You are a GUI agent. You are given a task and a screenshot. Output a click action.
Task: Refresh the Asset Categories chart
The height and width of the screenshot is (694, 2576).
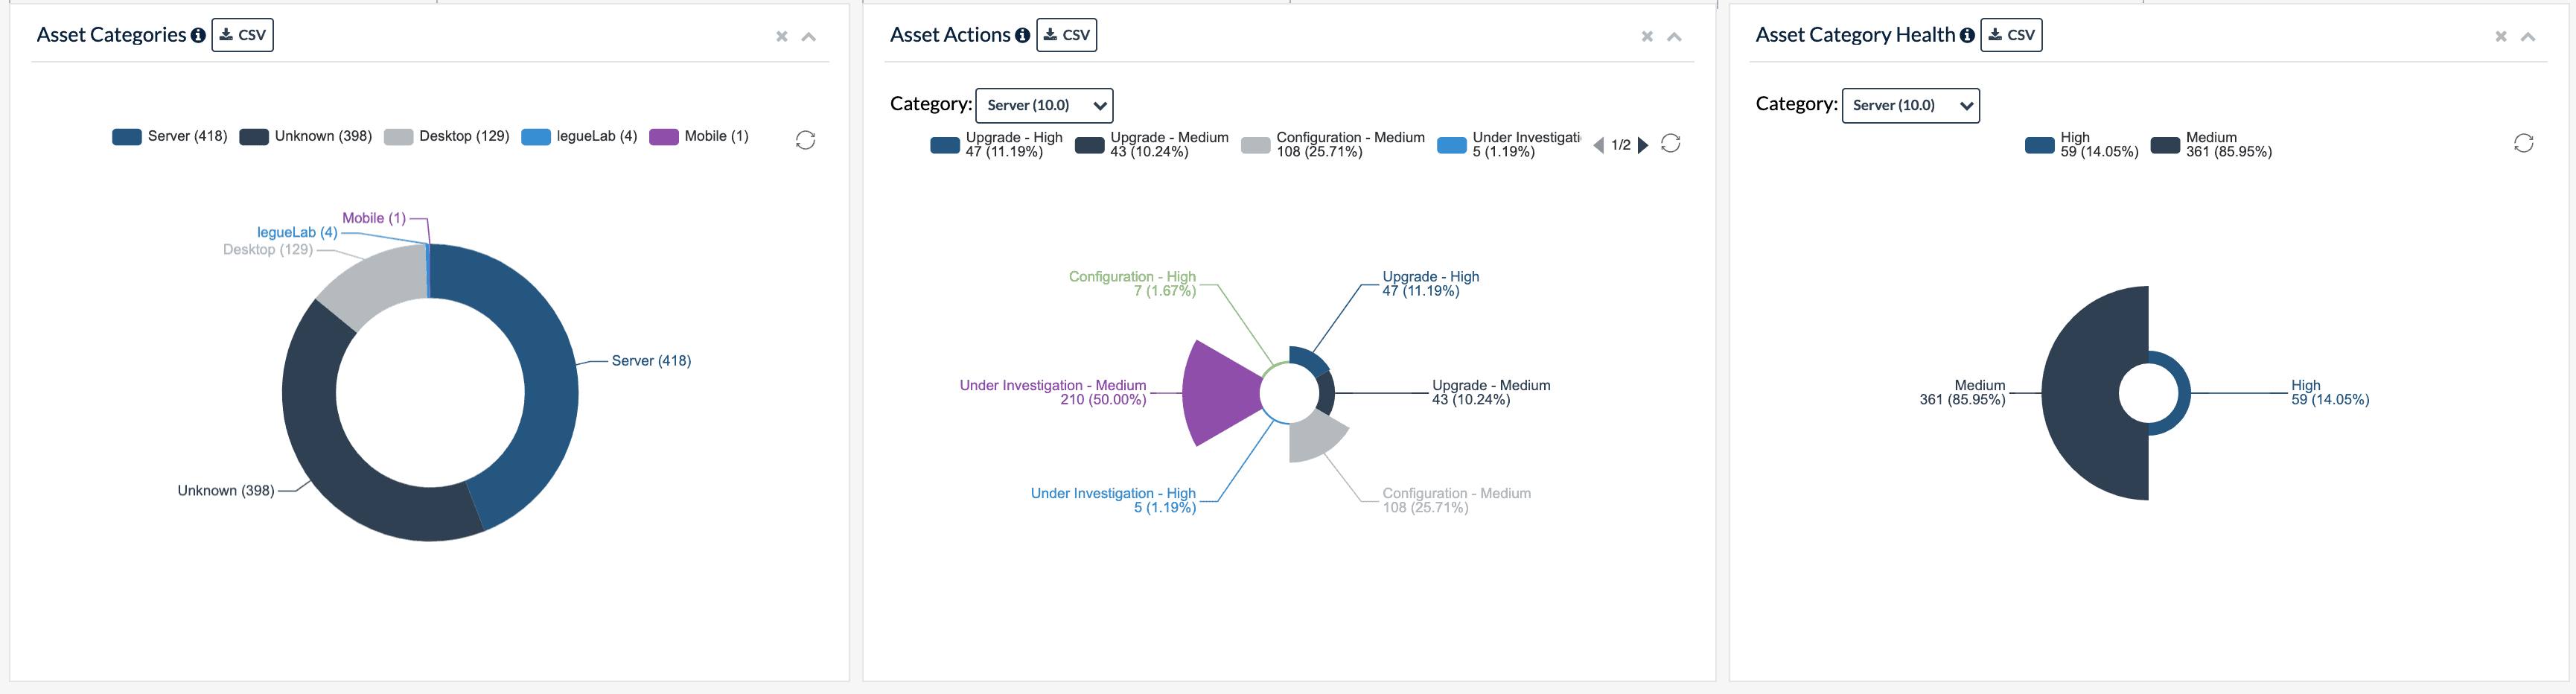click(805, 140)
